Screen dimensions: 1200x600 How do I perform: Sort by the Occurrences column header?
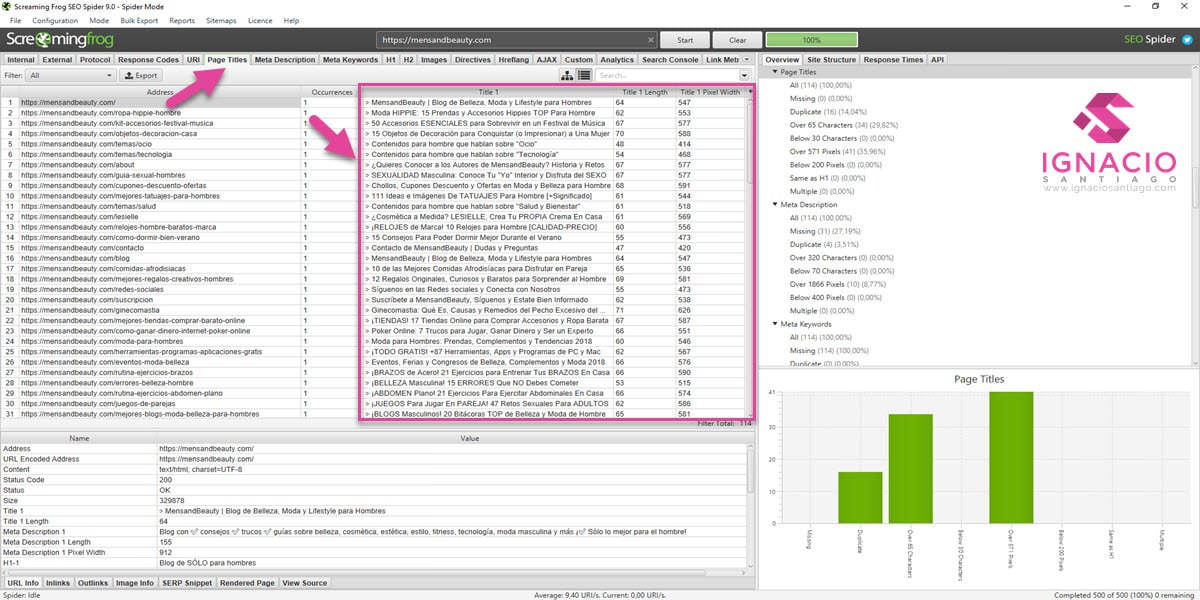click(332, 91)
